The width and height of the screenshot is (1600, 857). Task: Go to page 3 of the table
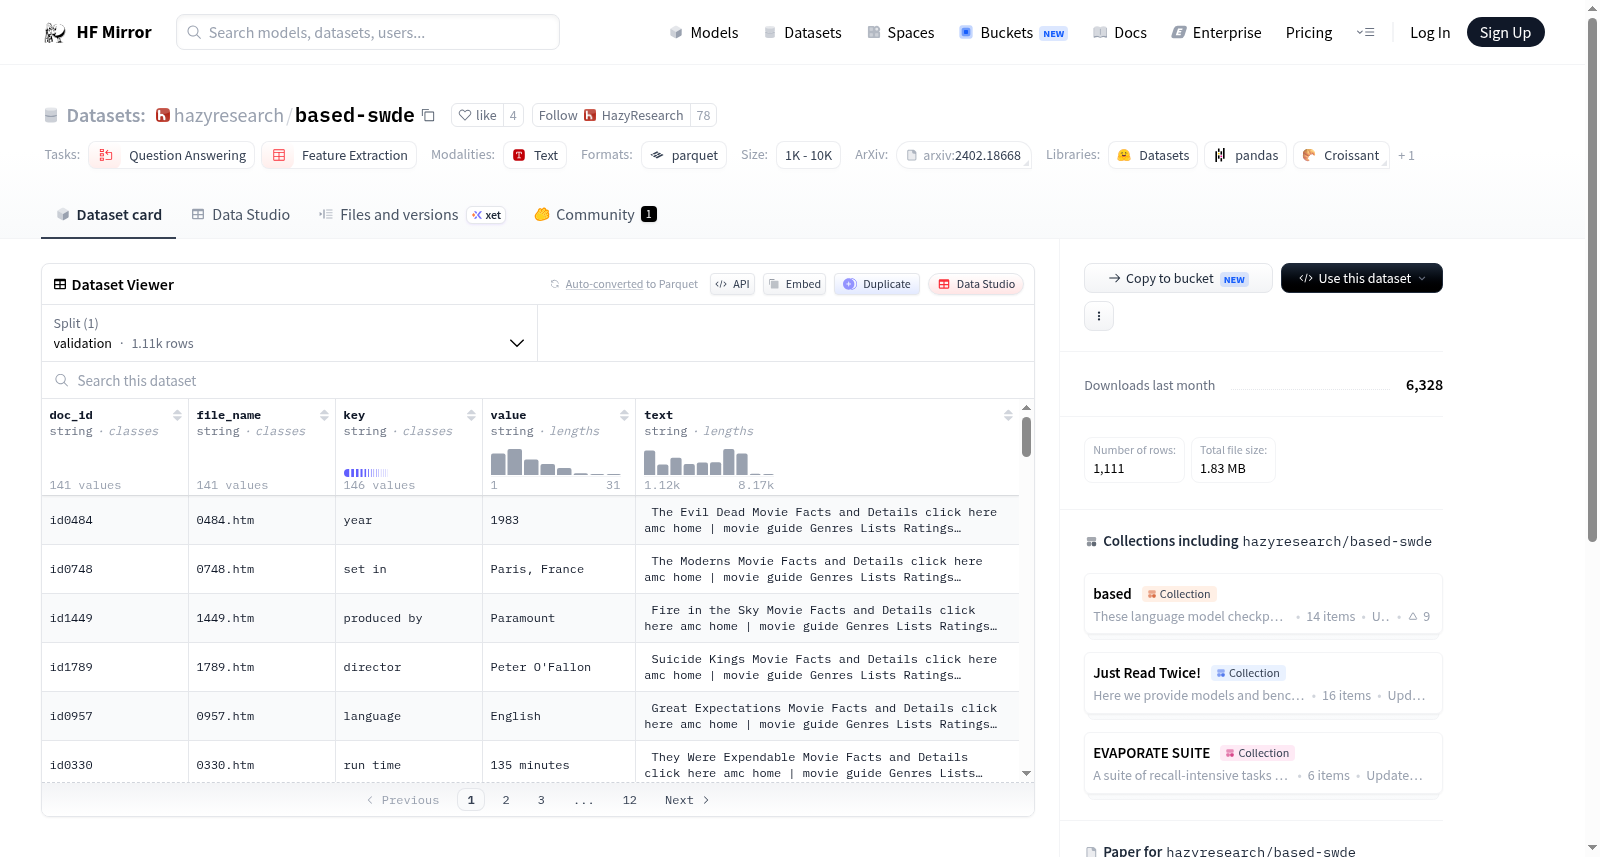(541, 800)
